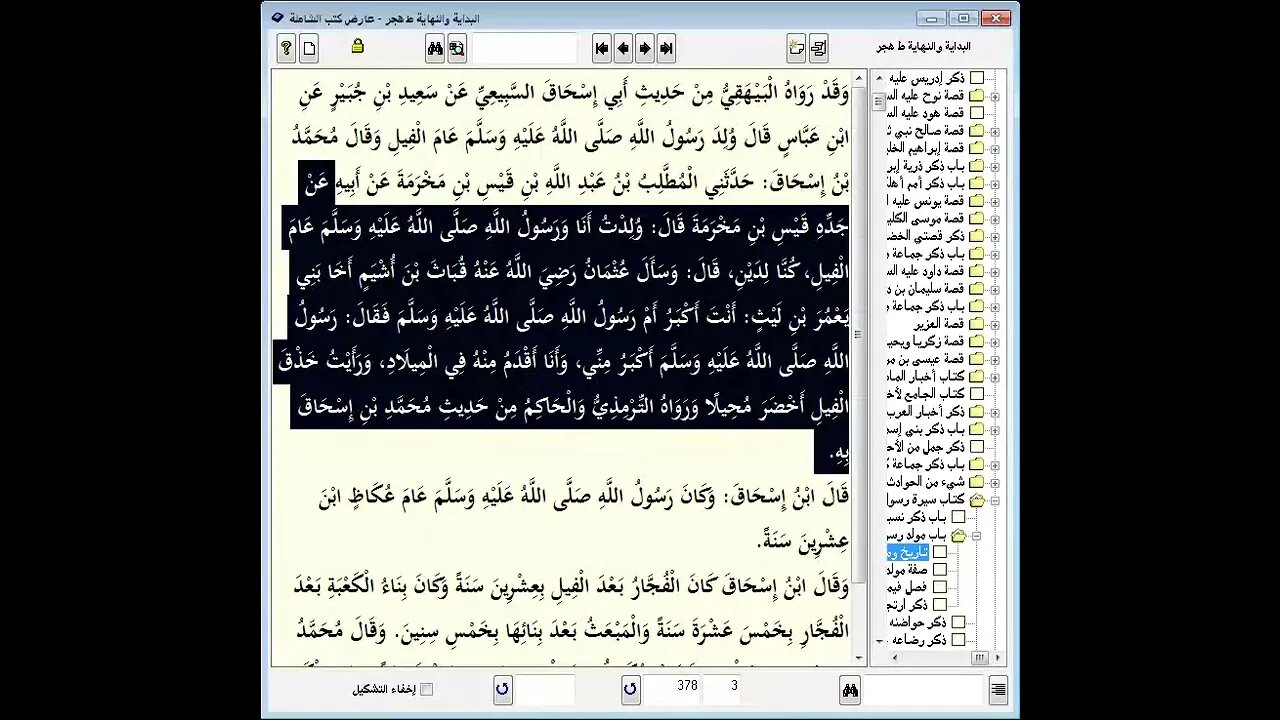The width and height of the screenshot is (1280, 720).
Task: Open search with the toolbar binoculars icon
Action: tap(435, 47)
